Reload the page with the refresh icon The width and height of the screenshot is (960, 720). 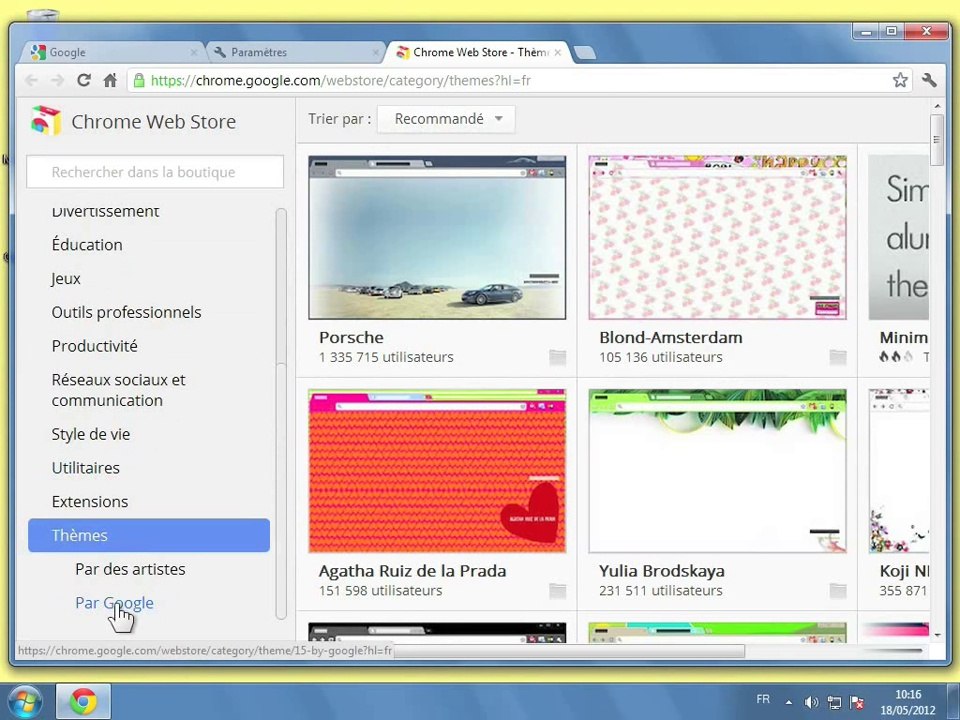[x=84, y=80]
